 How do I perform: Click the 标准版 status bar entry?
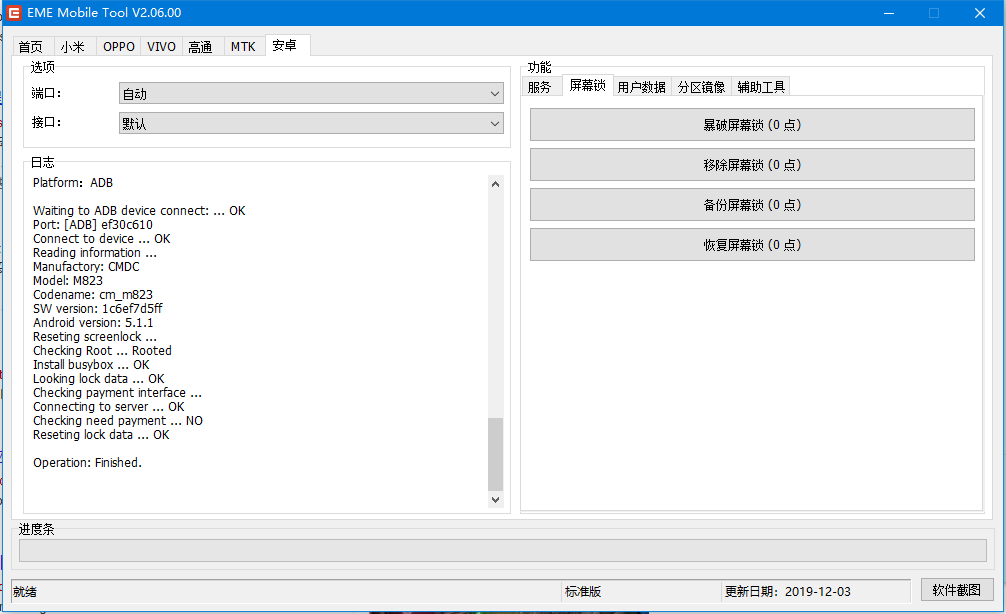pyautogui.click(x=583, y=592)
